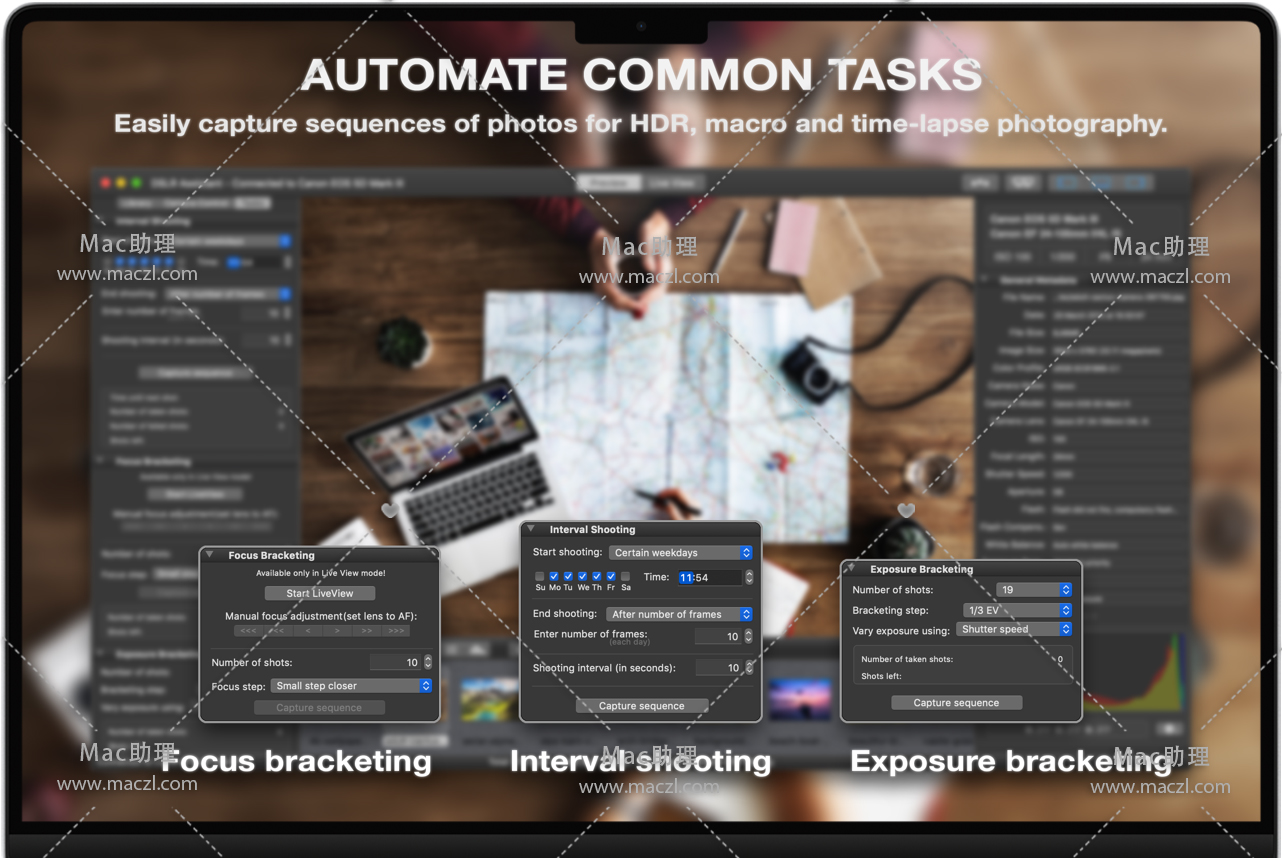Click the Start LiveView button
This screenshot has height=858, width=1282.
[x=319, y=593]
